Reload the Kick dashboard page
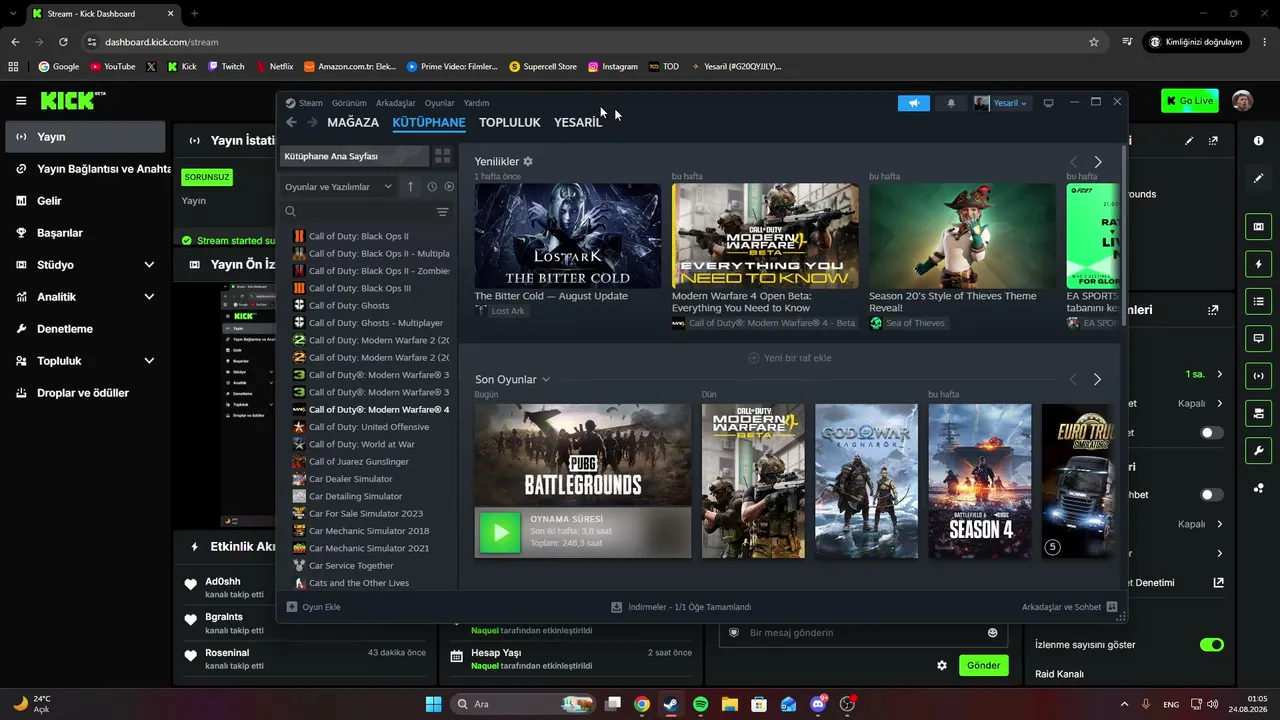The image size is (1280, 720). click(63, 42)
